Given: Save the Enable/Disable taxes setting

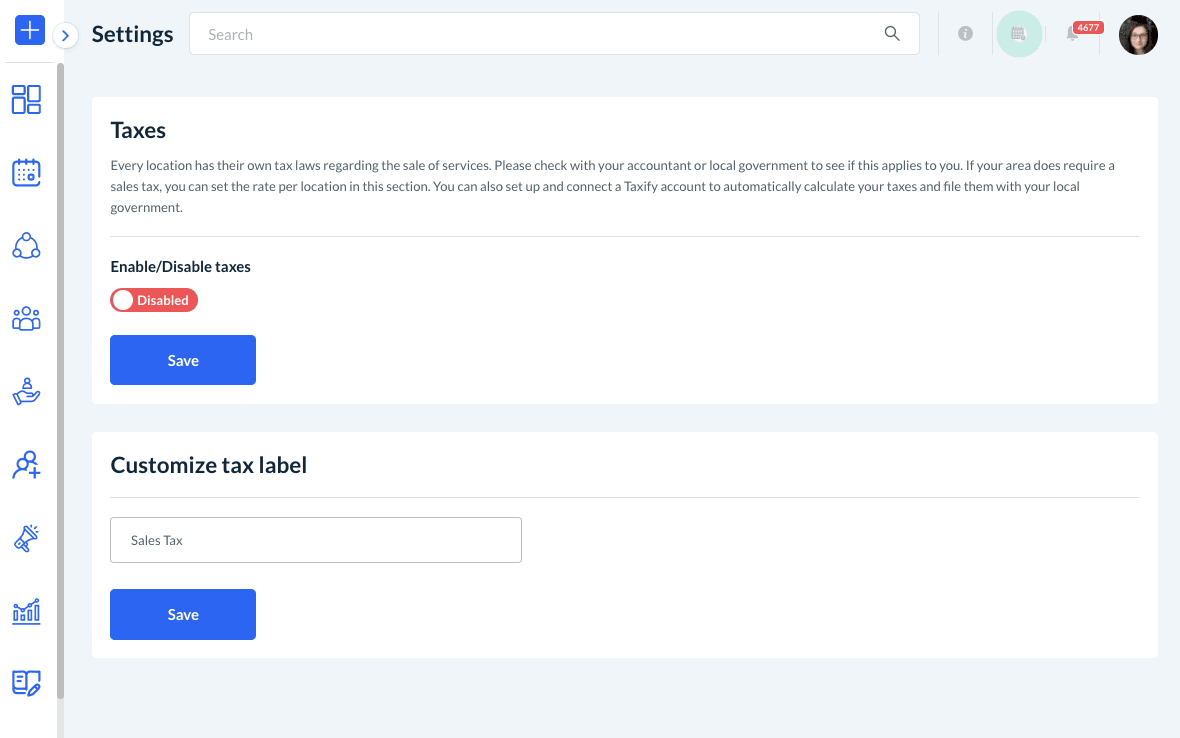Looking at the screenshot, I should coord(183,360).
